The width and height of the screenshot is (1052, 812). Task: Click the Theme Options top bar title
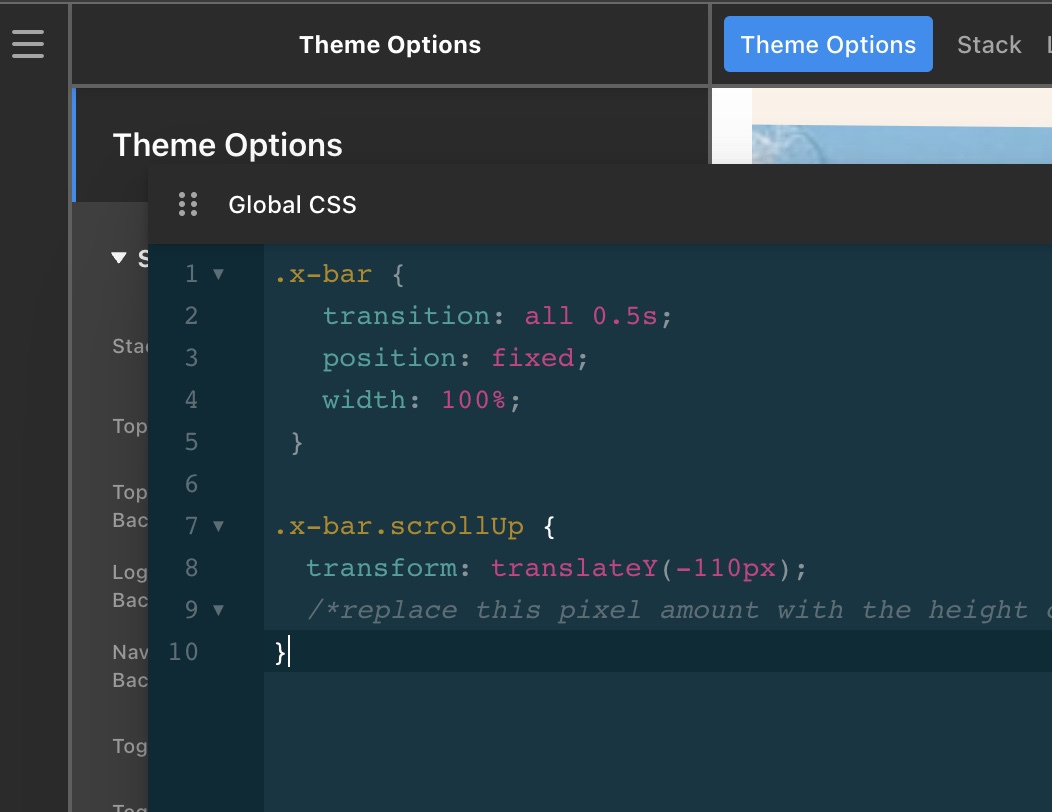click(390, 45)
